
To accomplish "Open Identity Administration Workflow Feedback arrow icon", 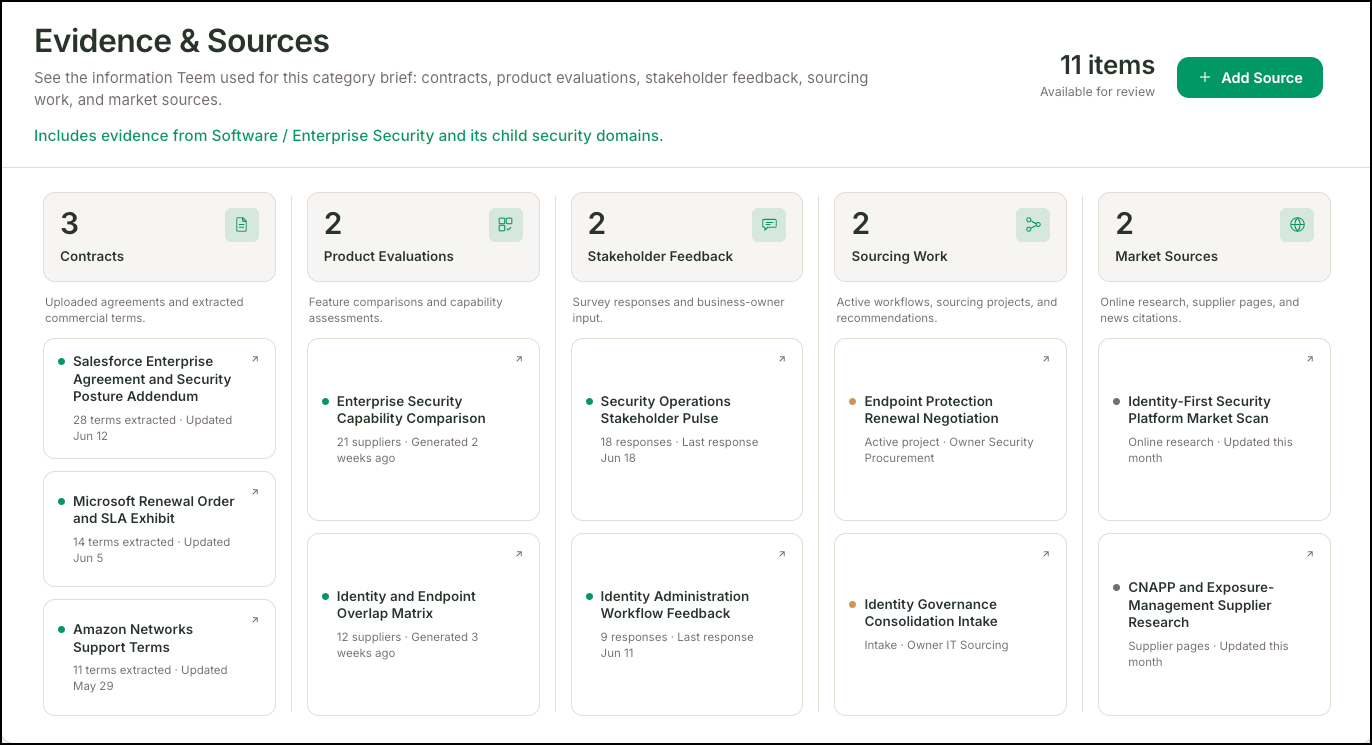I will tap(783, 554).
